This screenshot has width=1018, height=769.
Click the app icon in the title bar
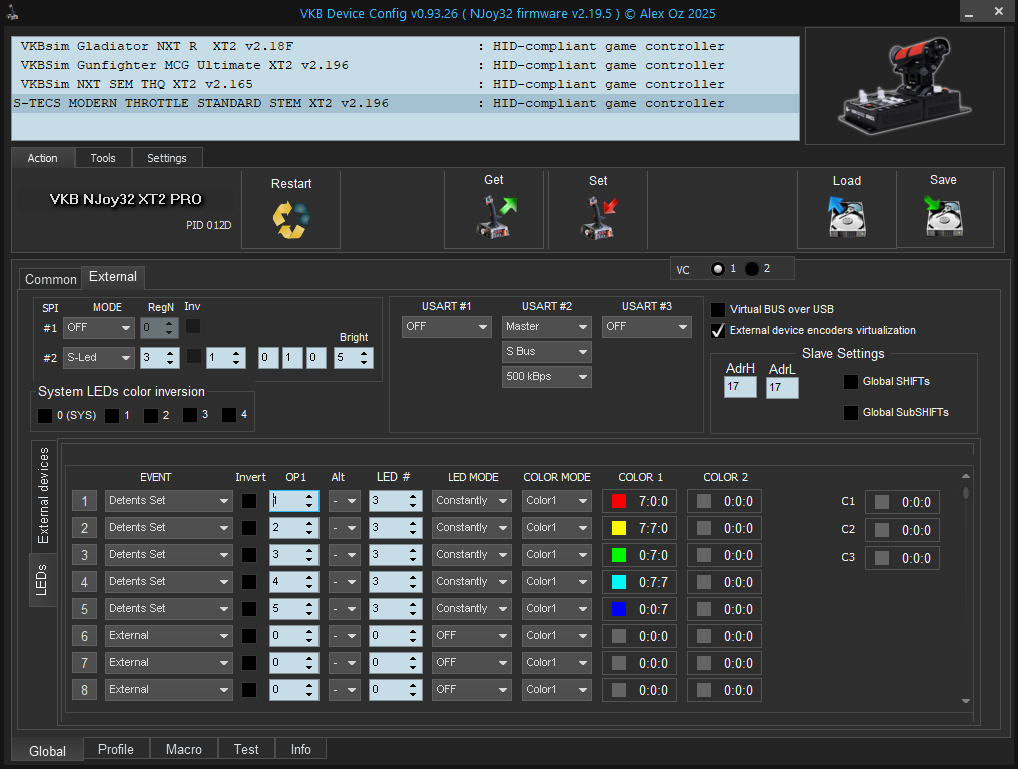12,12
